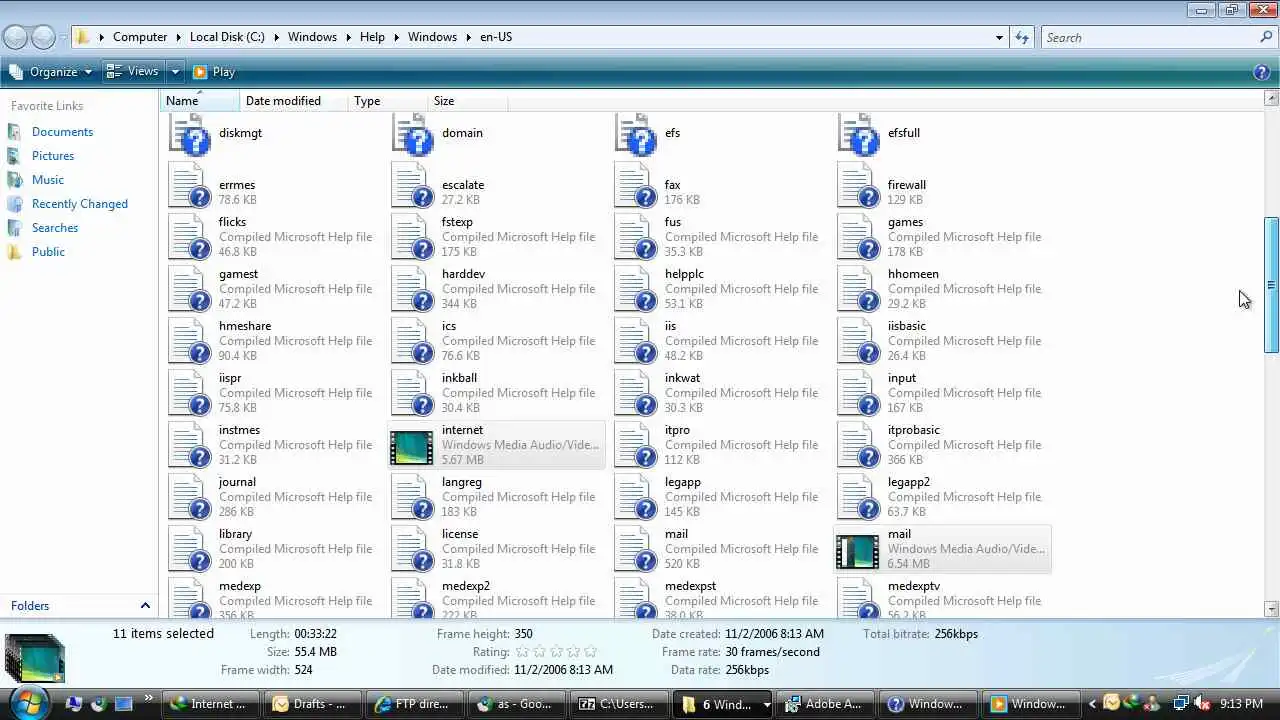This screenshot has height=720, width=1280.
Task: Open the Explorer help button
Action: click(1262, 72)
